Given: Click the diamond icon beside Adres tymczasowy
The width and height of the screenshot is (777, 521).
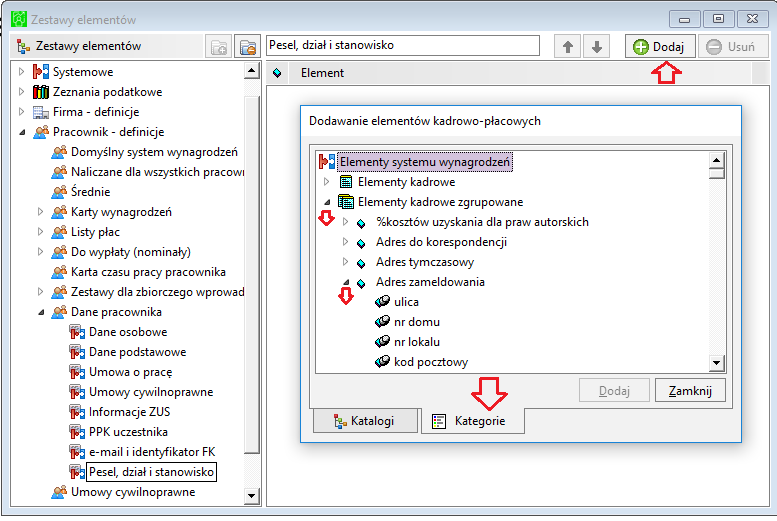Looking at the screenshot, I should pos(361,263).
